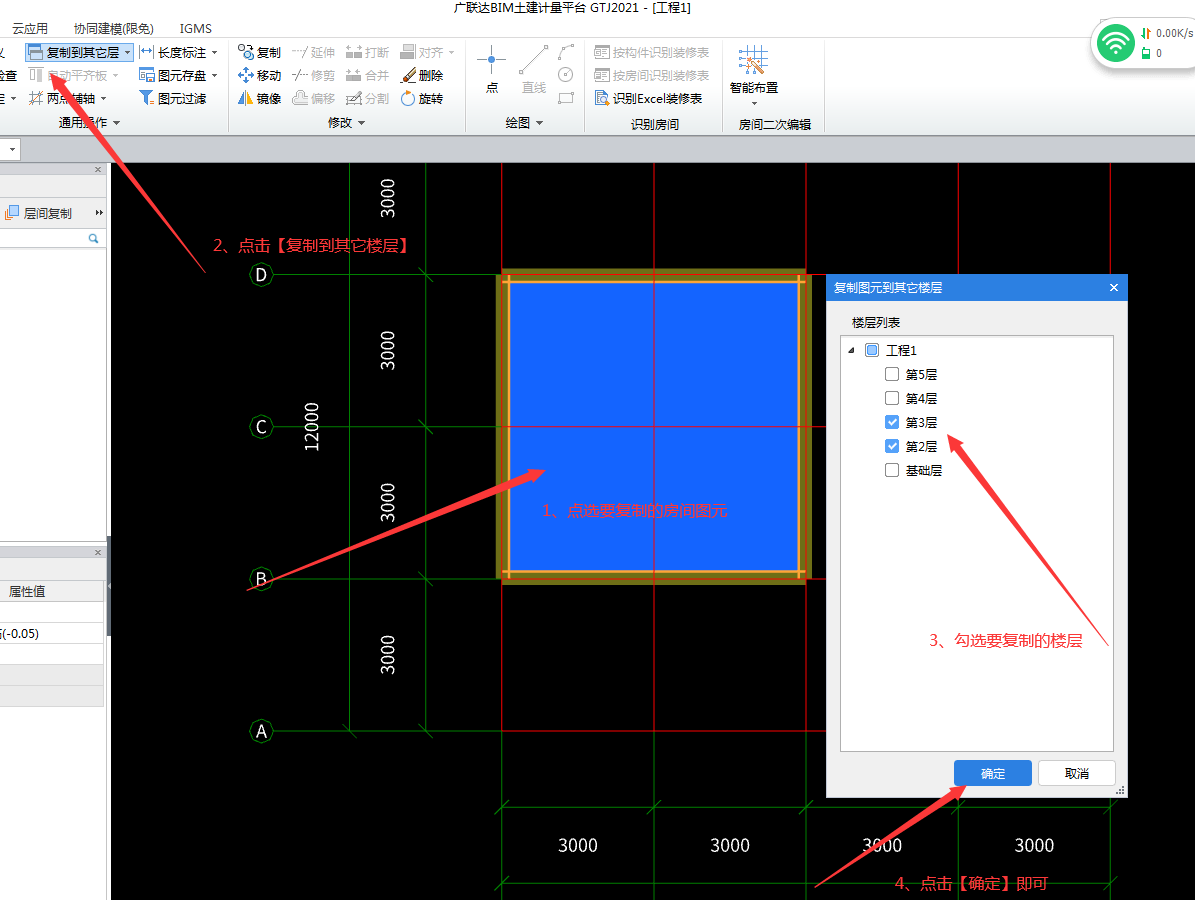Expand the 绘图 group dropdown

540,123
